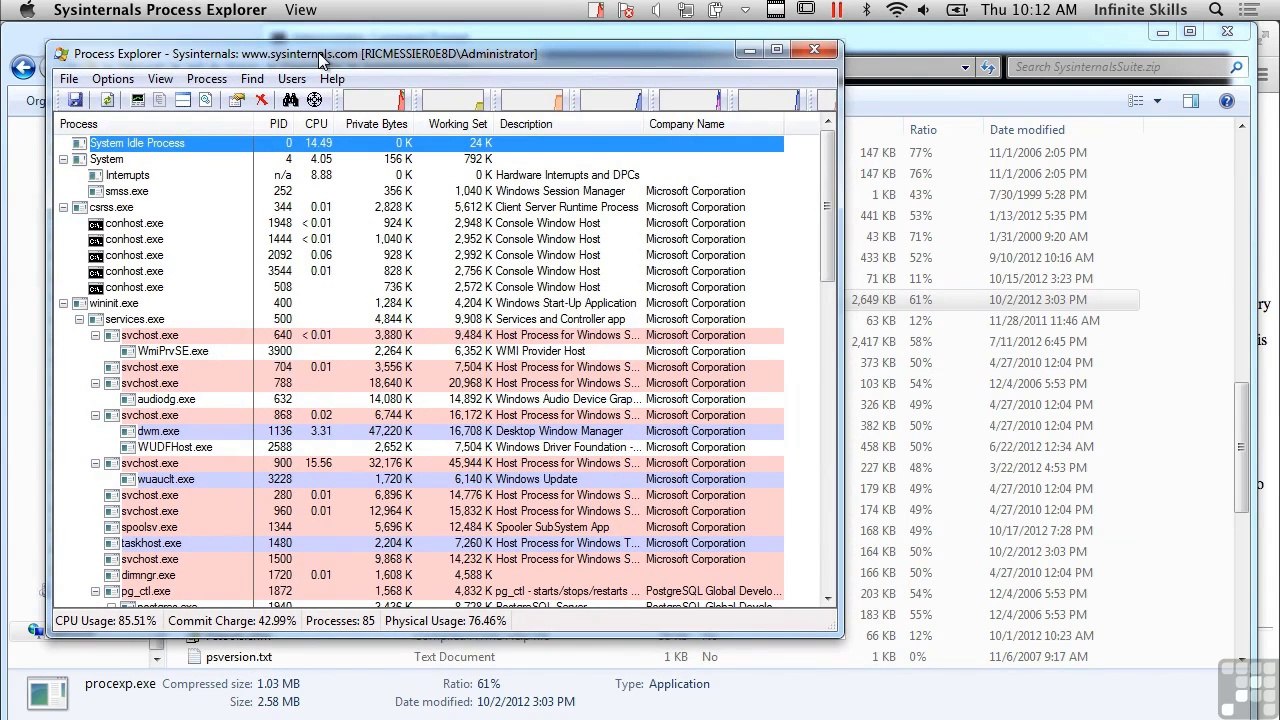Collapse svchost.exe PID 788 tree node
This screenshot has height=720, width=1280.
coord(95,383)
